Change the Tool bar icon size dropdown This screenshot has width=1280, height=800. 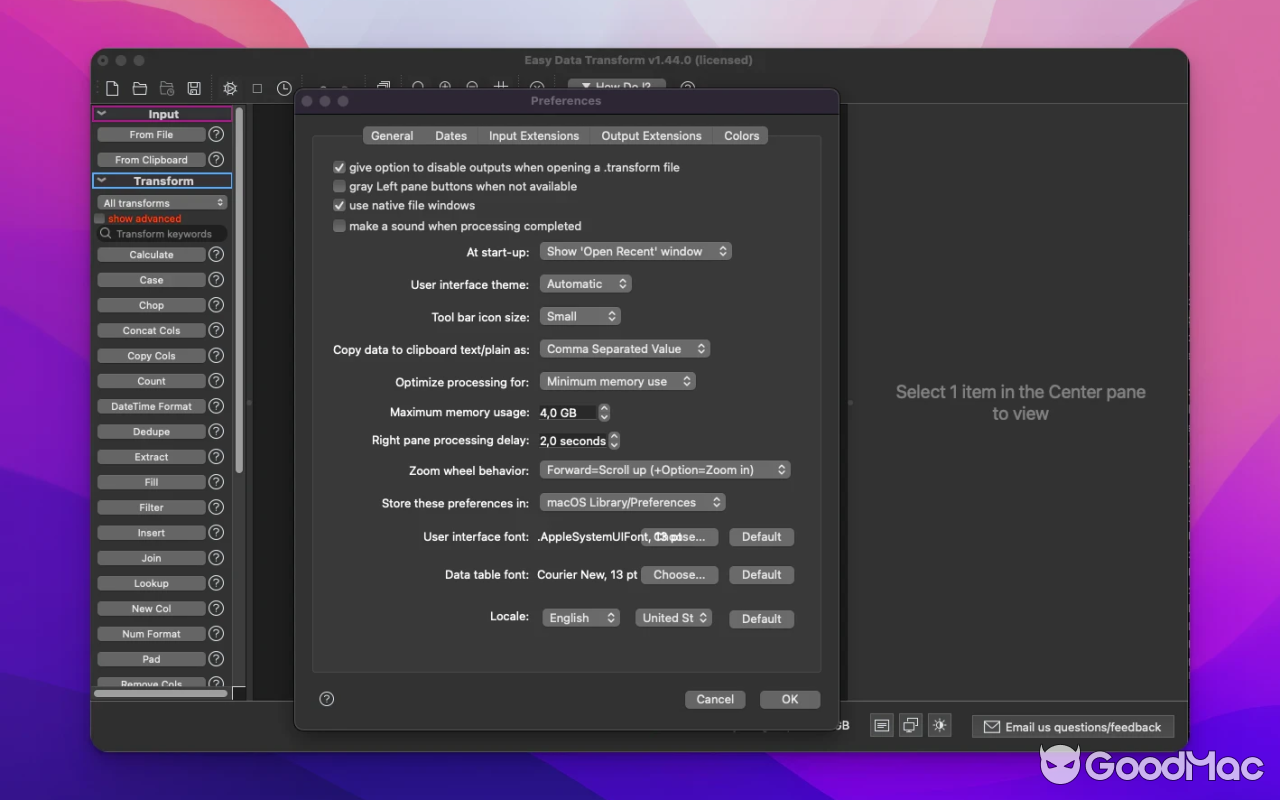(x=580, y=316)
